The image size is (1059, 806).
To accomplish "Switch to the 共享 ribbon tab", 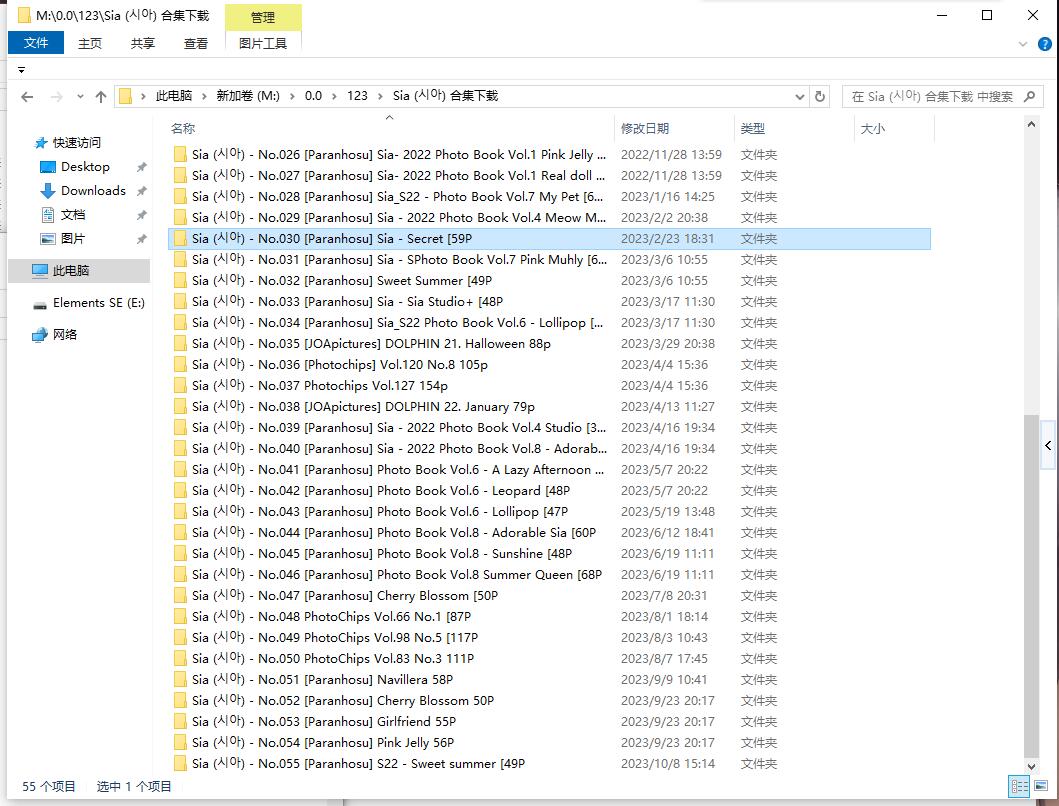I will pos(143,43).
